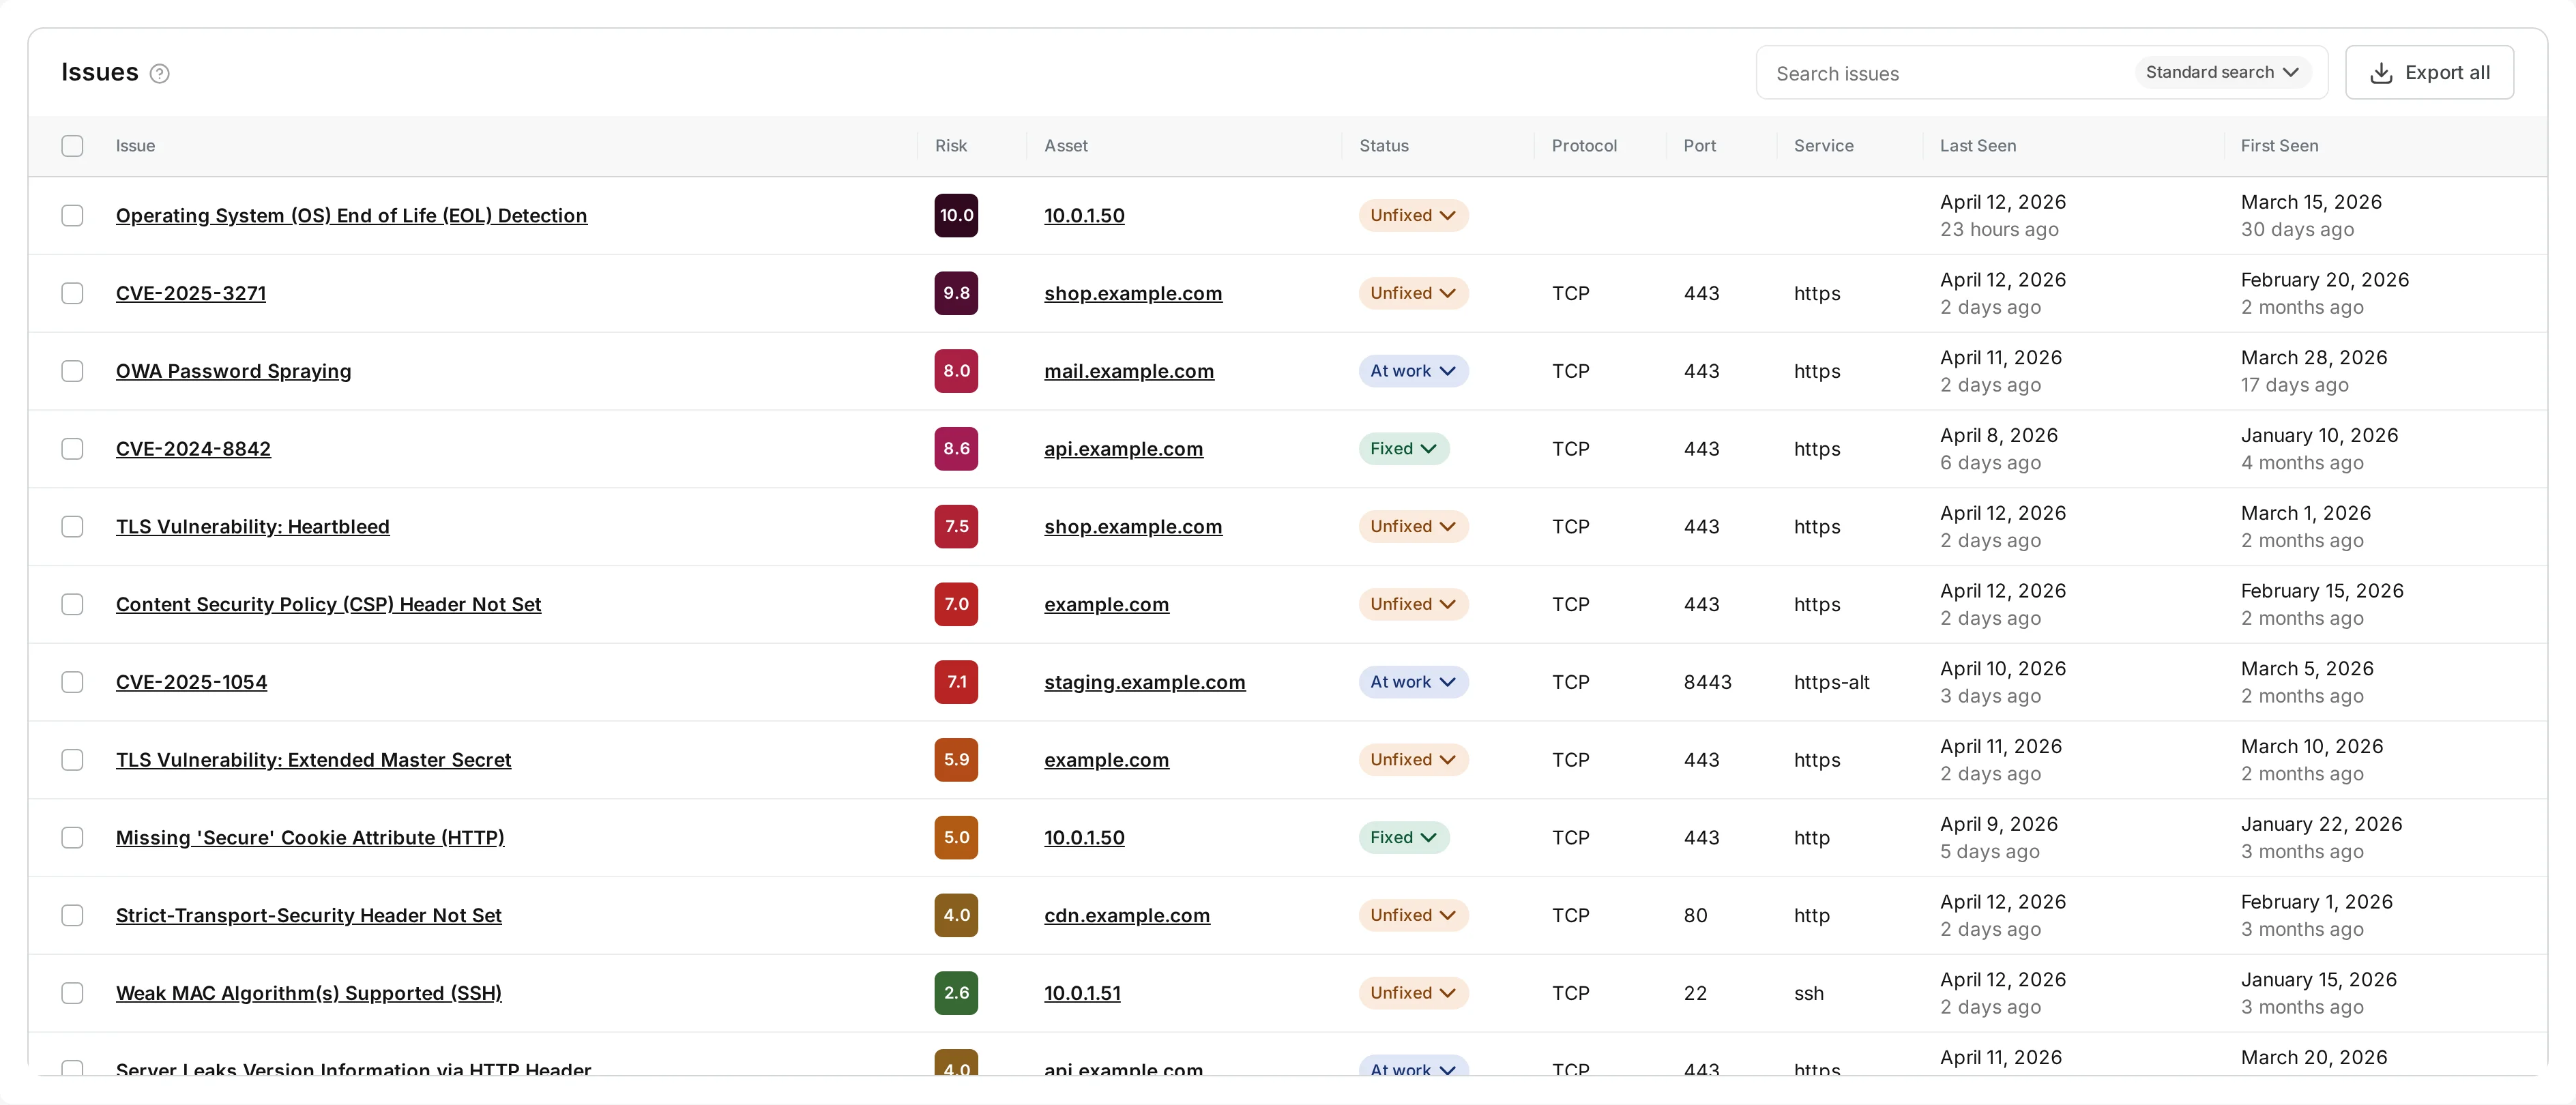Expand the Unfixed status dropdown for CVE-2025-3271

(1412, 293)
